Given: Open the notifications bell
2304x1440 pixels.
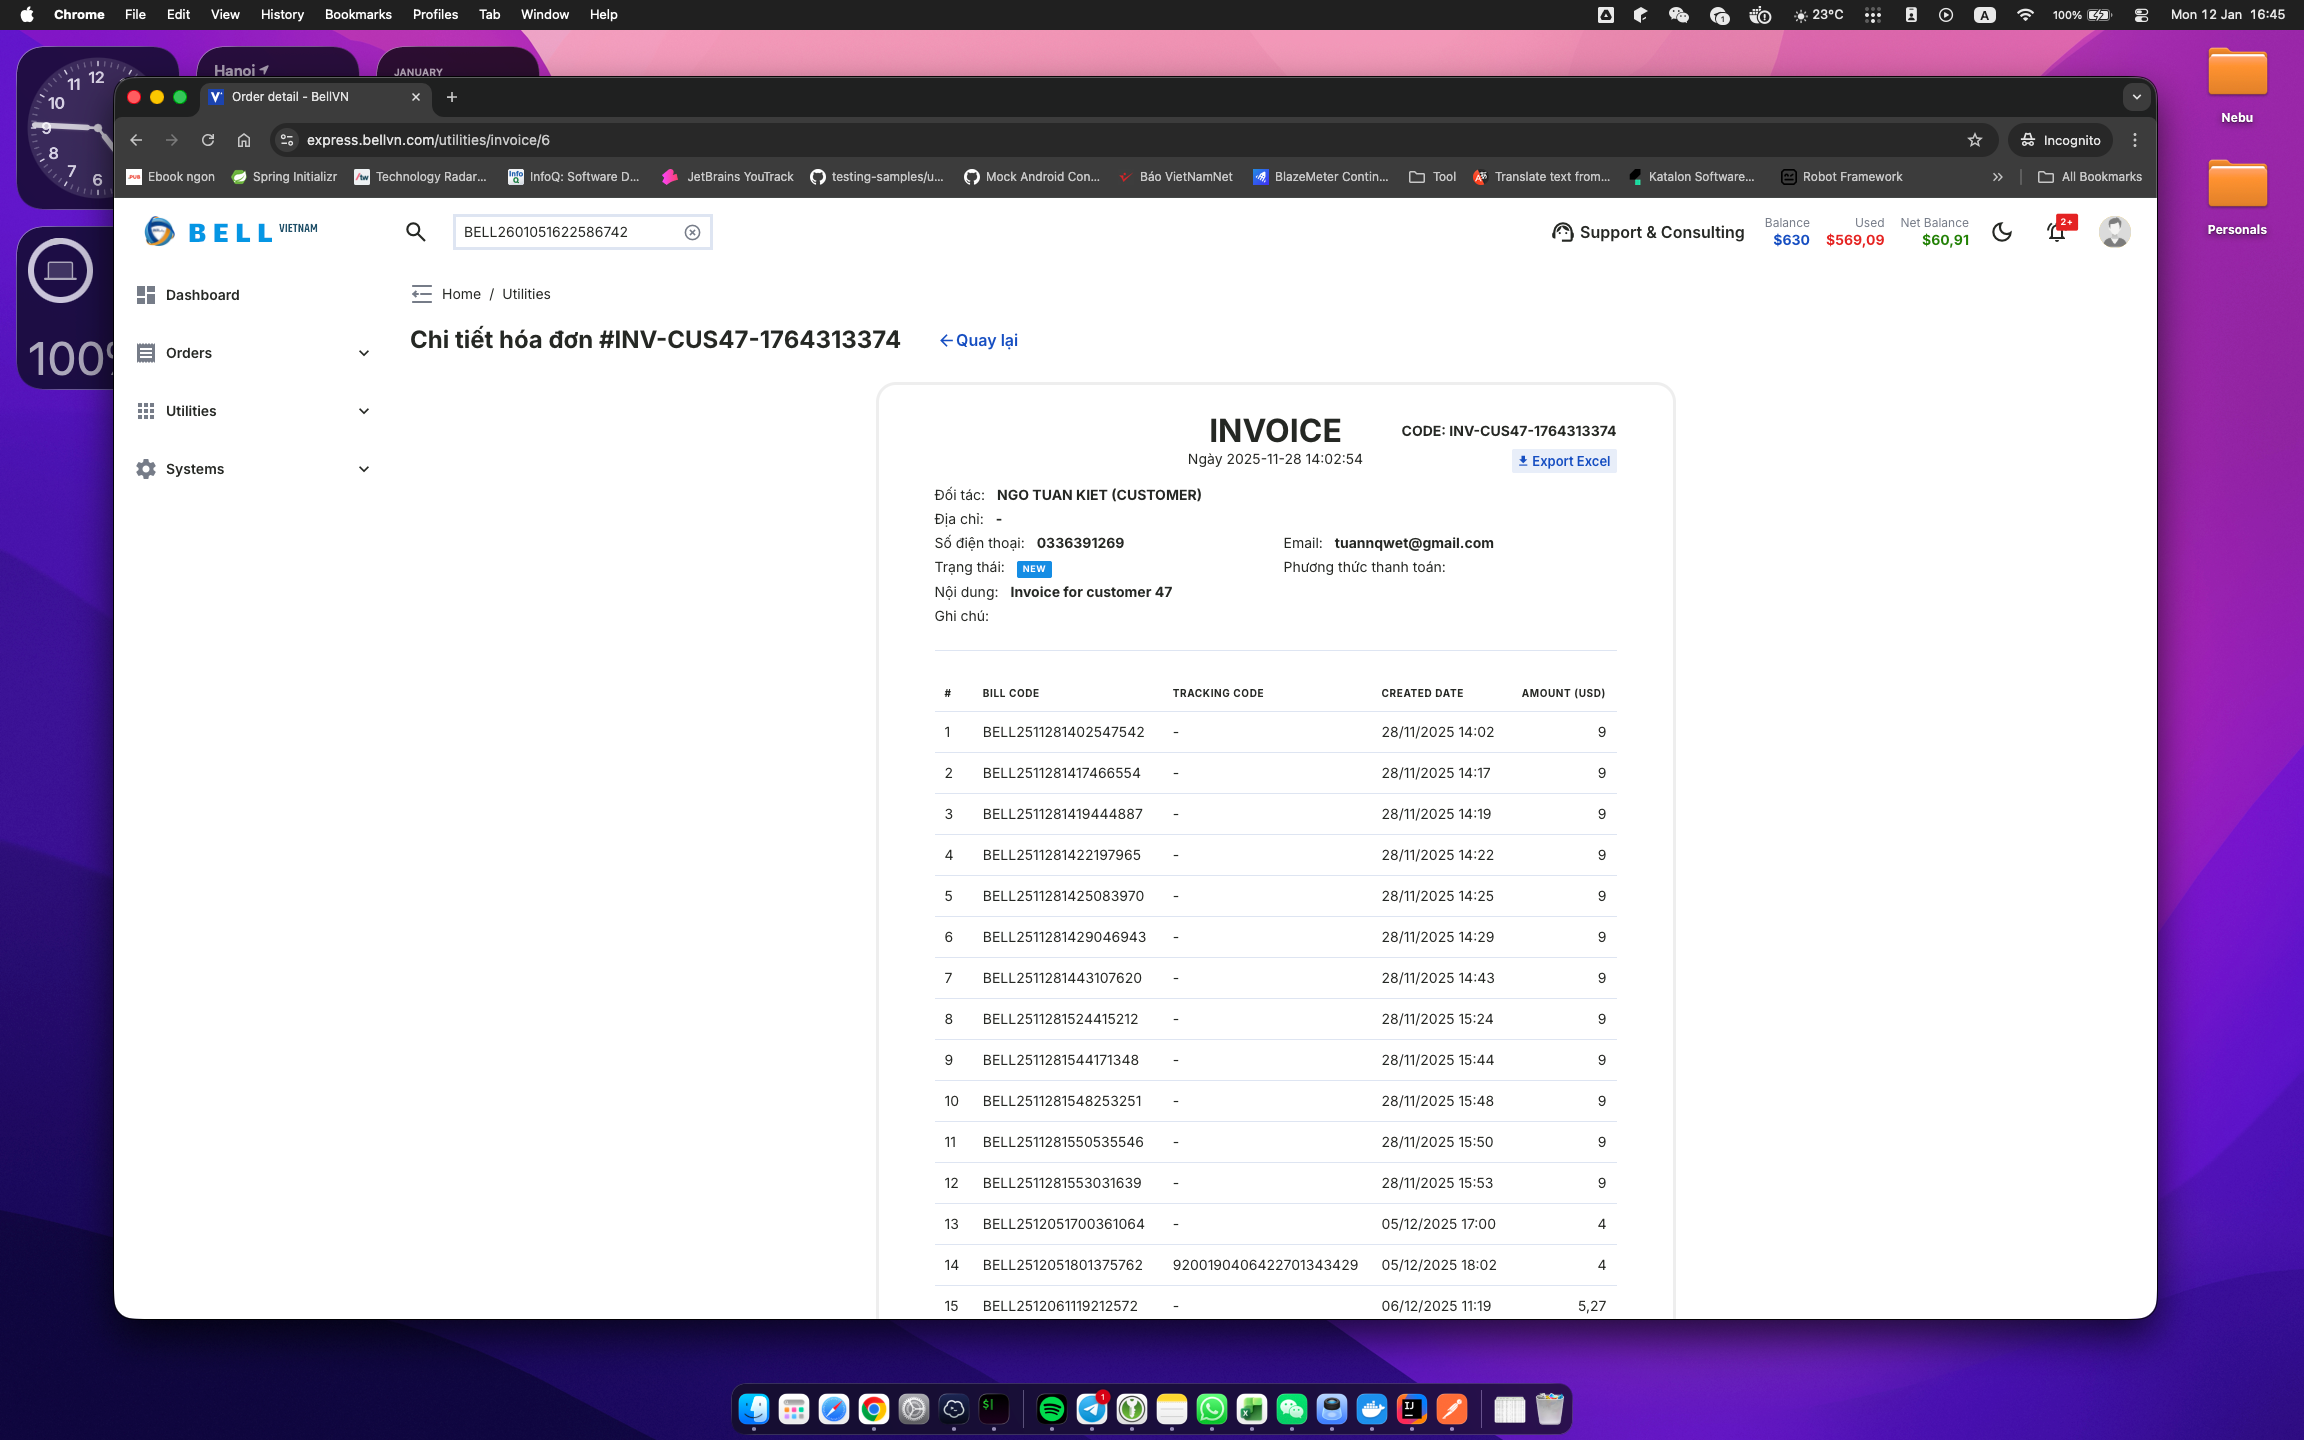Looking at the screenshot, I should pos(2056,232).
